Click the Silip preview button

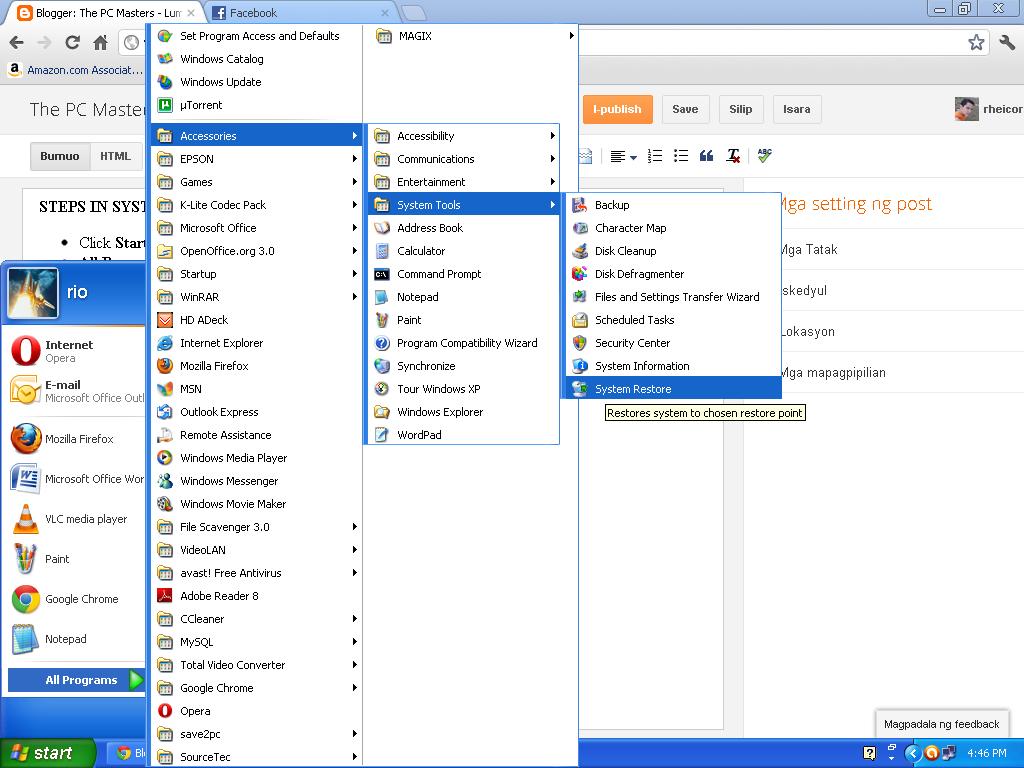[x=741, y=109]
